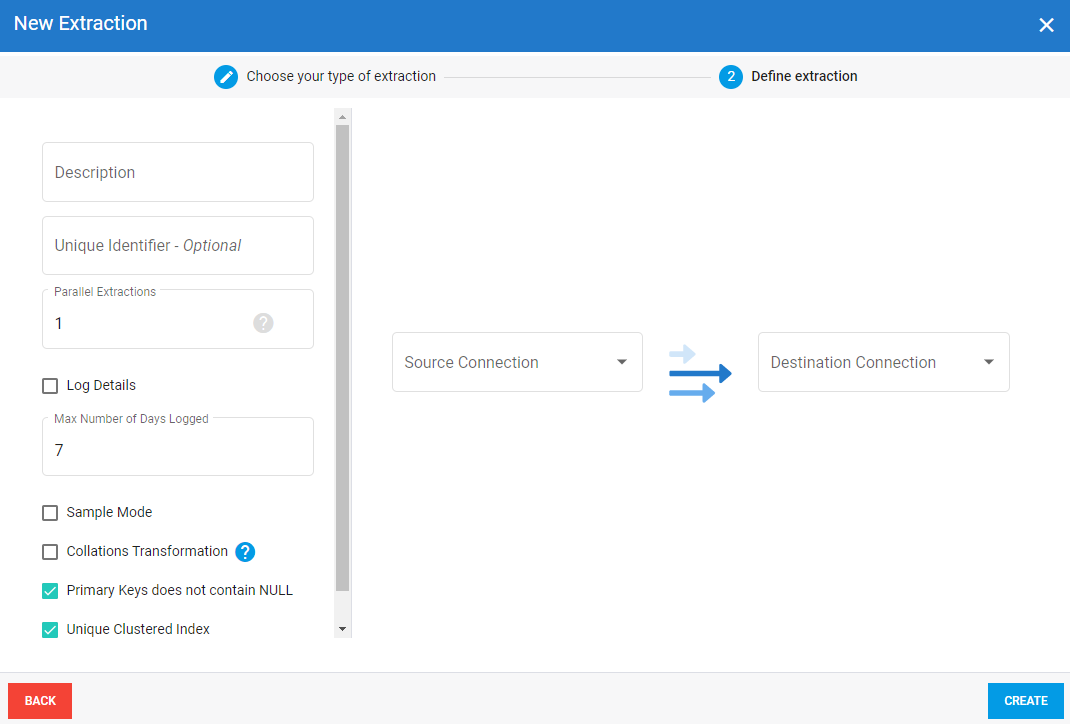Close the New Extraction dialog

pyautogui.click(x=1046, y=25)
